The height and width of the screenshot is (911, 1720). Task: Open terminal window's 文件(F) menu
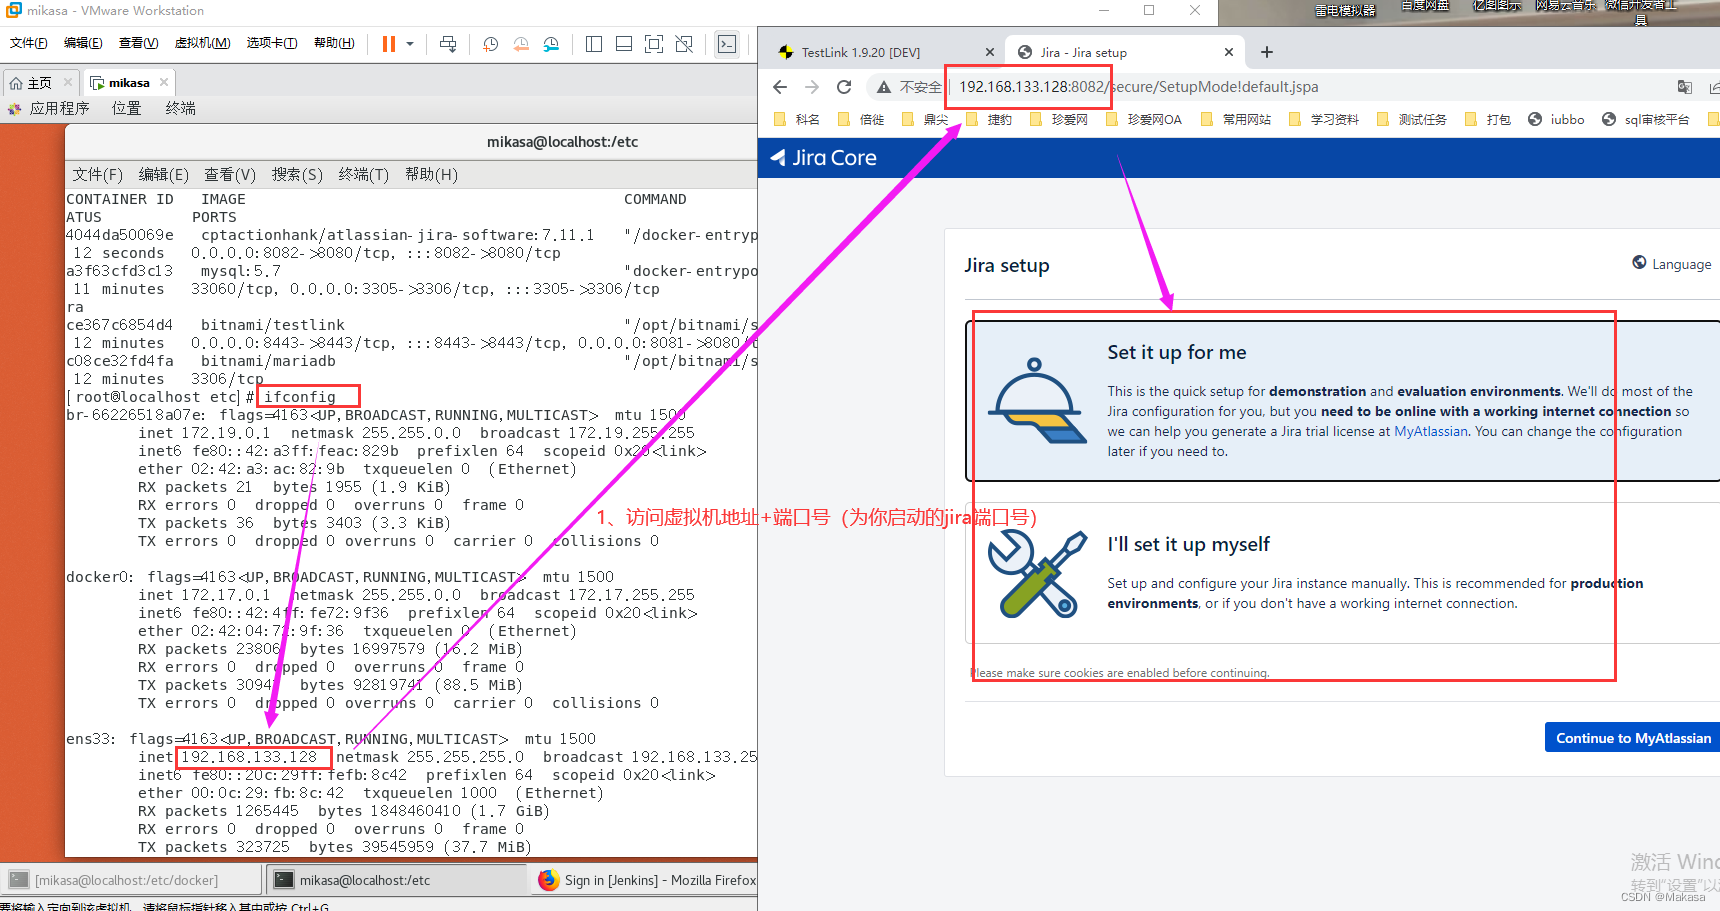tap(97, 174)
